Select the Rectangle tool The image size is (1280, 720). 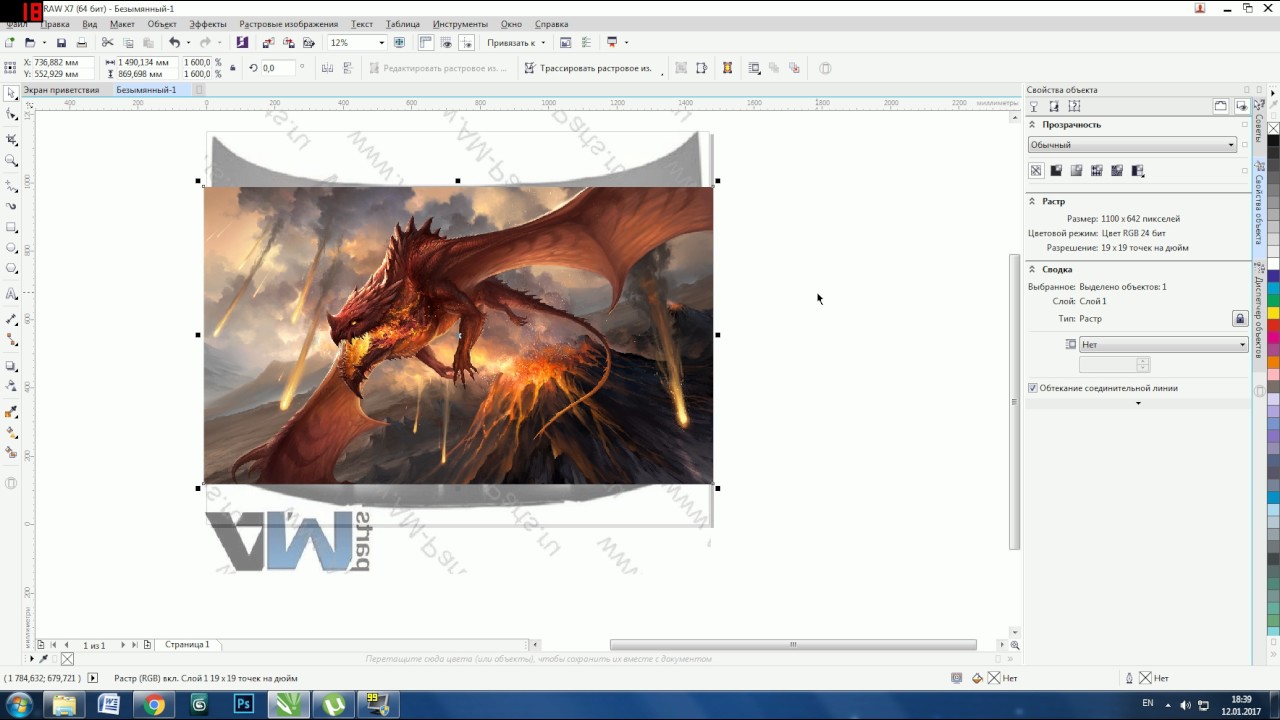[x=12, y=227]
